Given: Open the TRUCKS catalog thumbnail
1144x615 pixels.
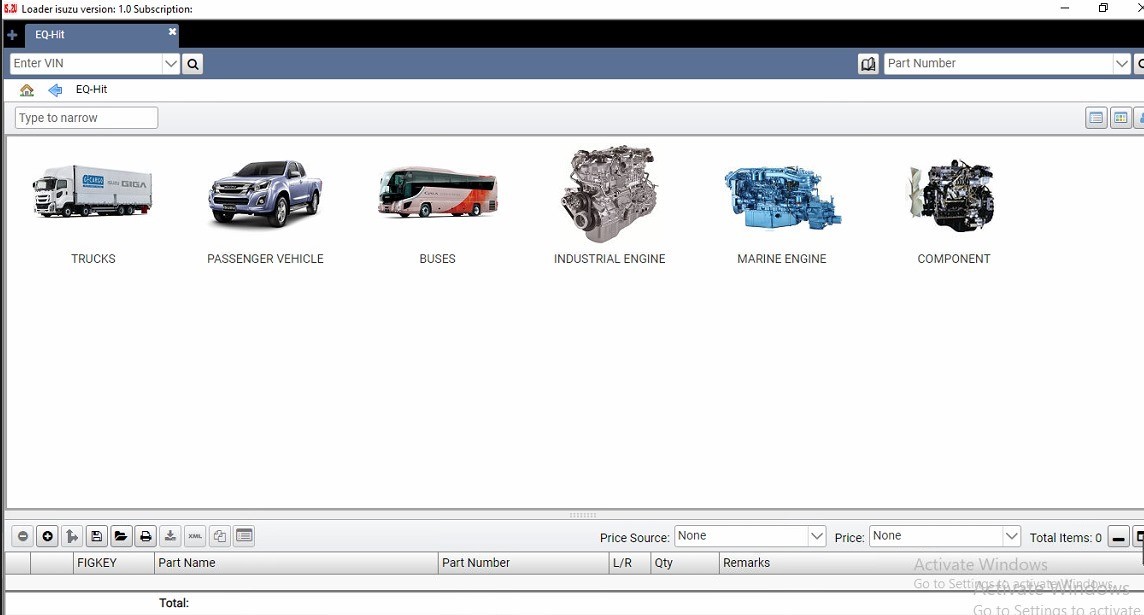Looking at the screenshot, I should click(x=93, y=192).
